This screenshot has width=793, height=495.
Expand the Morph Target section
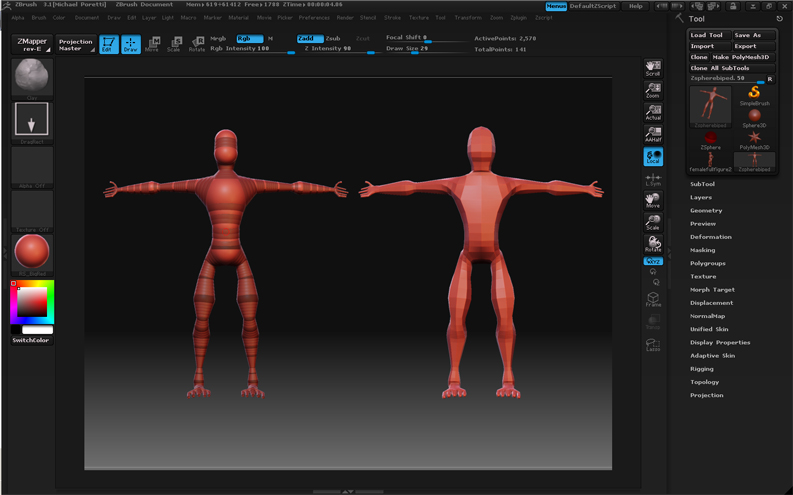click(712, 290)
